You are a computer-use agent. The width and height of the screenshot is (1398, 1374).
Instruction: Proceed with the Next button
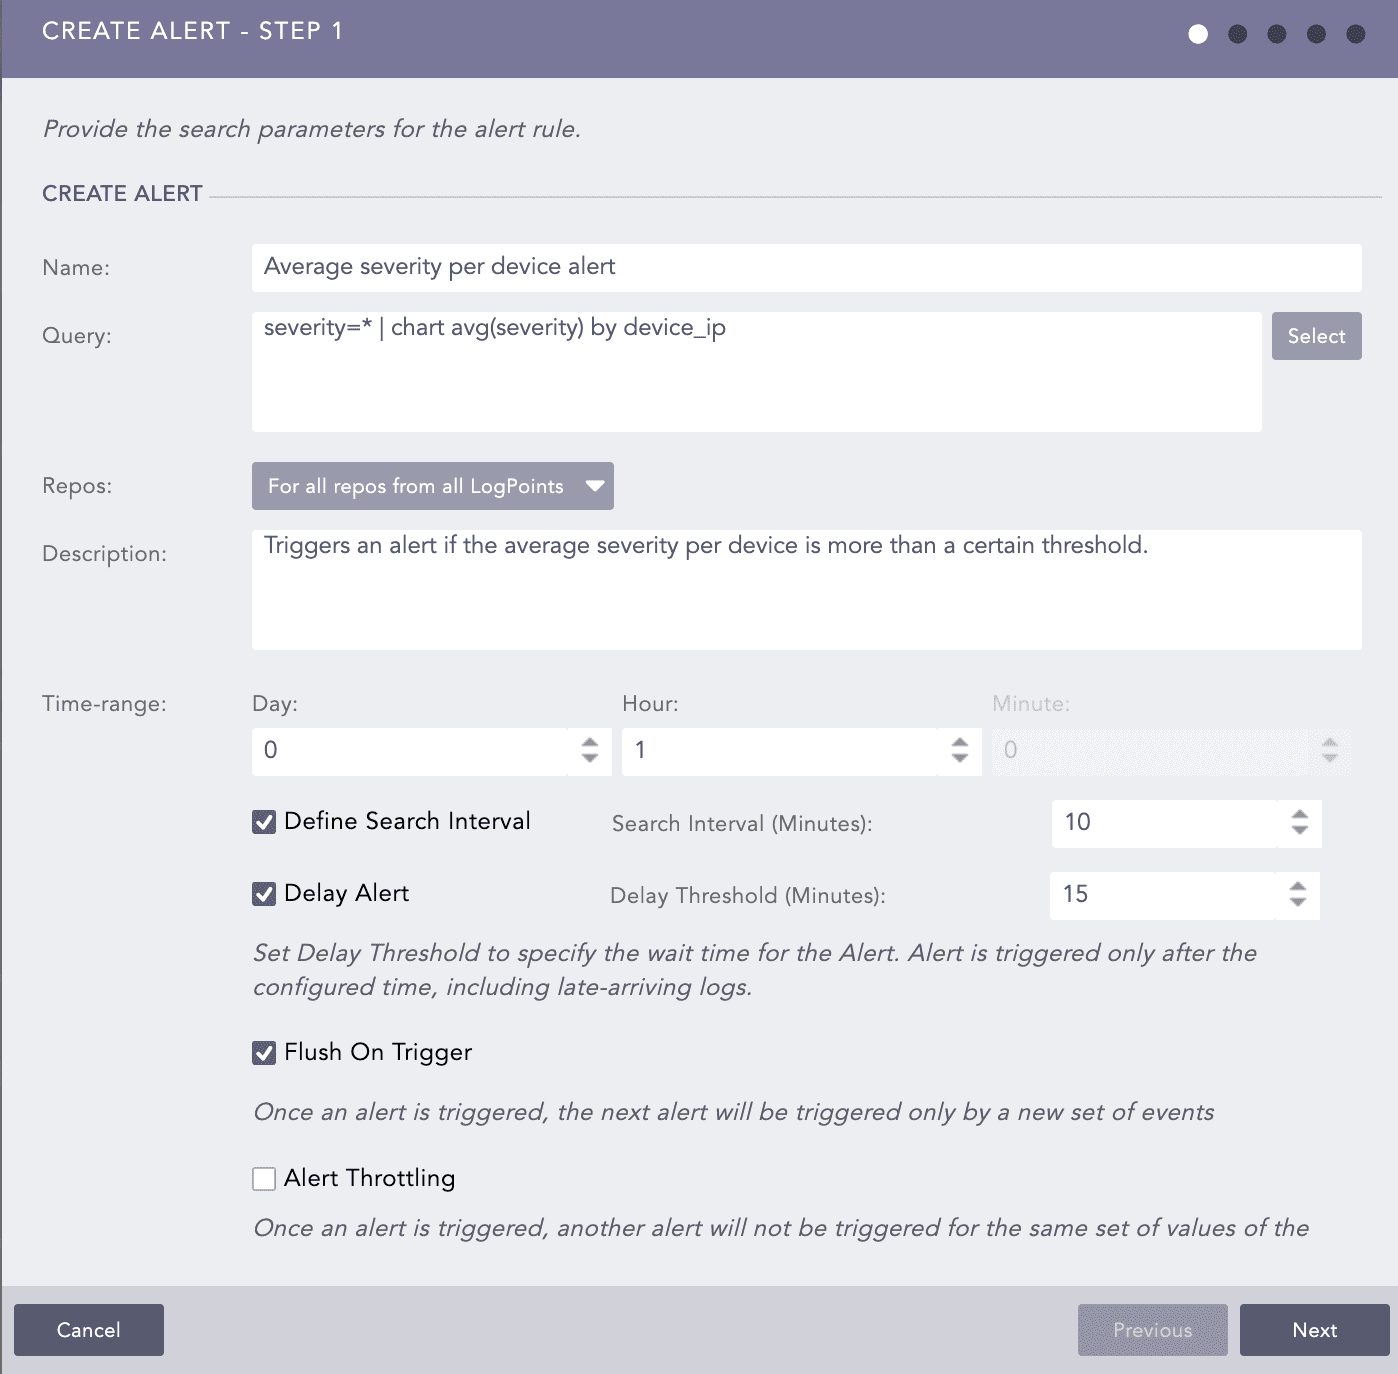pos(1315,1330)
